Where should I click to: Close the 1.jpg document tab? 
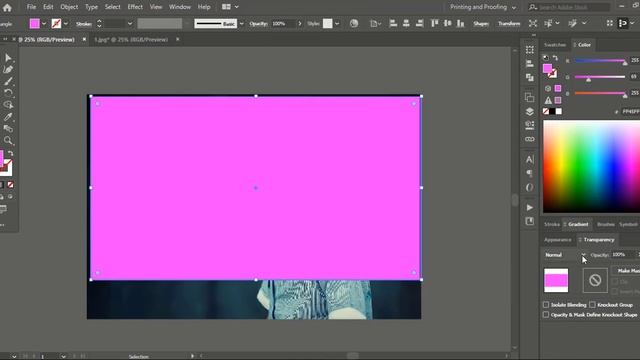[178, 40]
